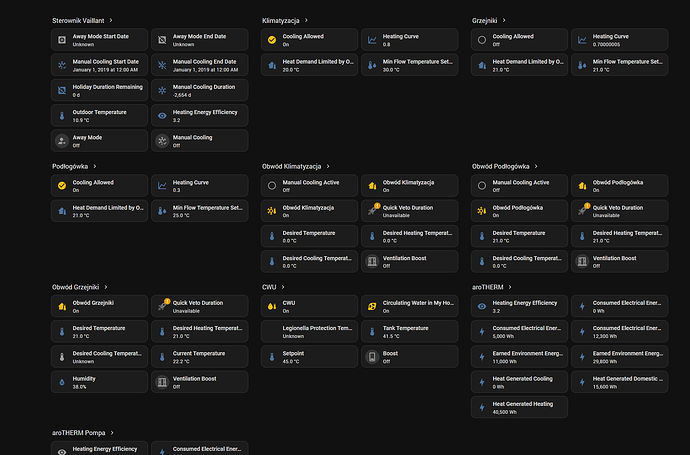The height and width of the screenshot is (455, 690).
Task: Click the Klimatyzacja Heating Curve chart icon
Action: point(372,40)
